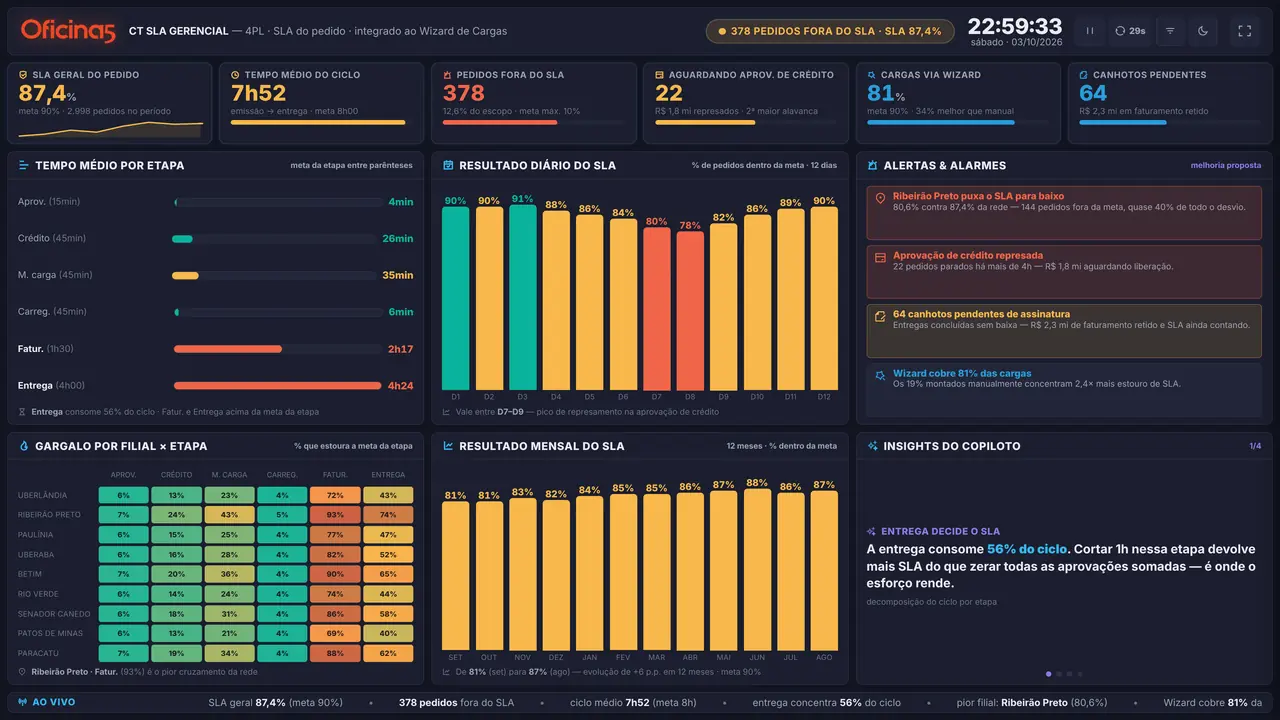Viewport: 1280px width, 720px height.
Task: Go to the first Copiloto insight dot
Action: (1048, 674)
